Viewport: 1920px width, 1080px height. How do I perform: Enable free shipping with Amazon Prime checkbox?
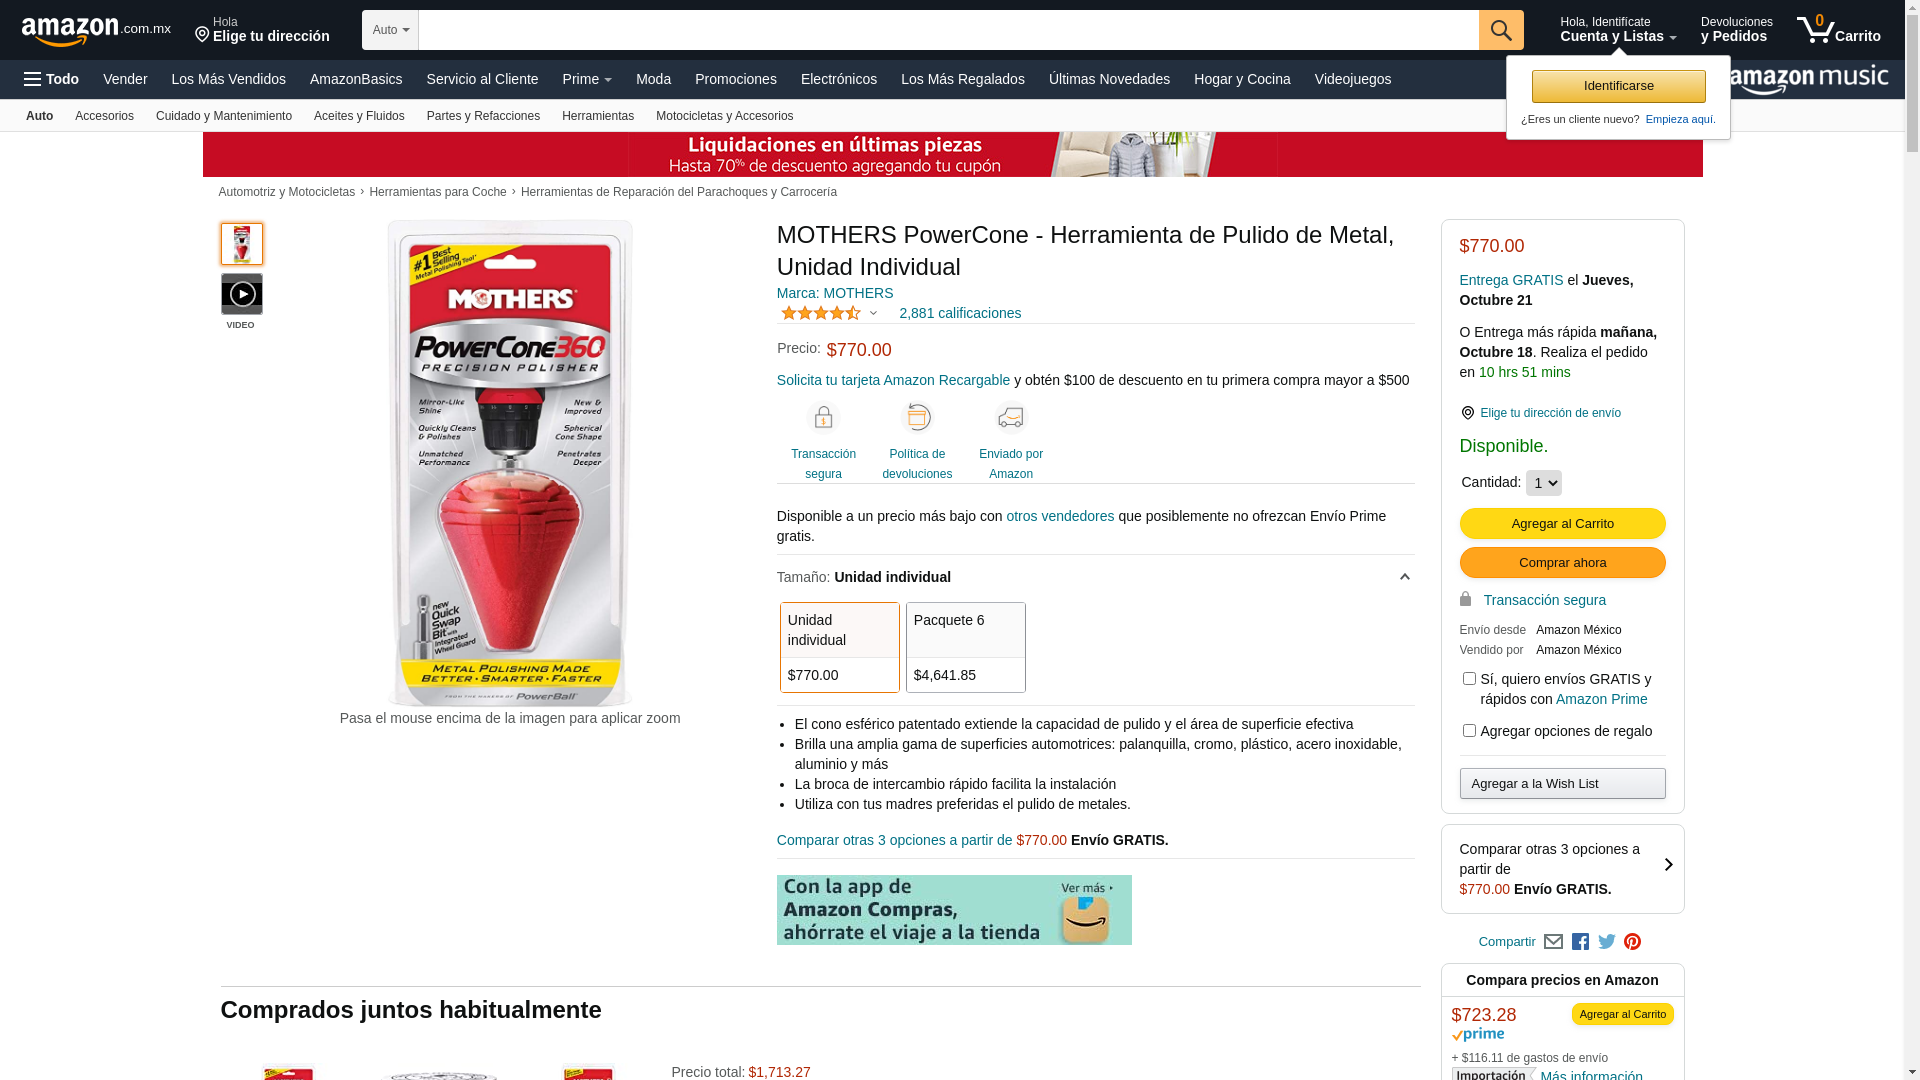[1469, 679]
